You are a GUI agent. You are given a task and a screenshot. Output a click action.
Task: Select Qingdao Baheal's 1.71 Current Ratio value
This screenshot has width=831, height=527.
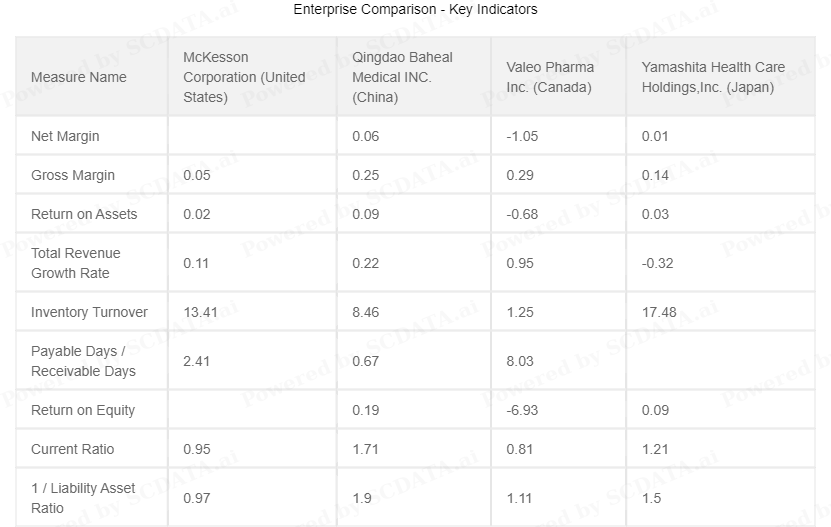tap(365, 449)
